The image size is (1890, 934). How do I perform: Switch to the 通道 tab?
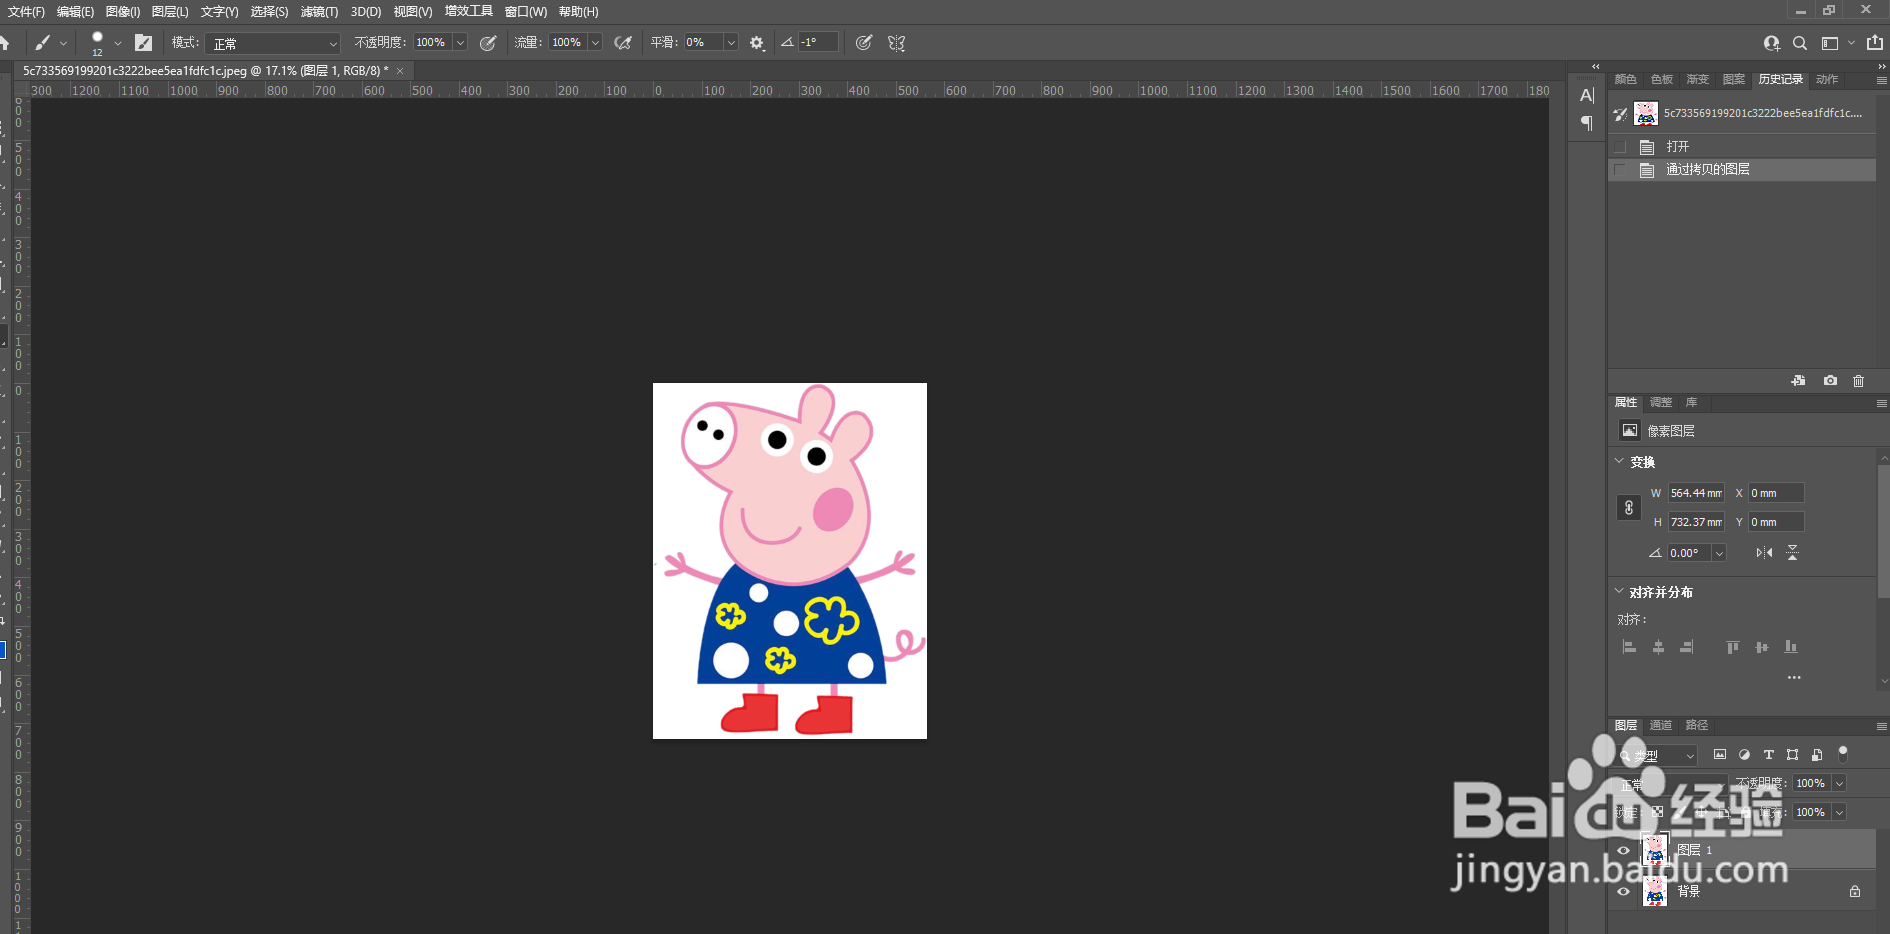click(1661, 725)
